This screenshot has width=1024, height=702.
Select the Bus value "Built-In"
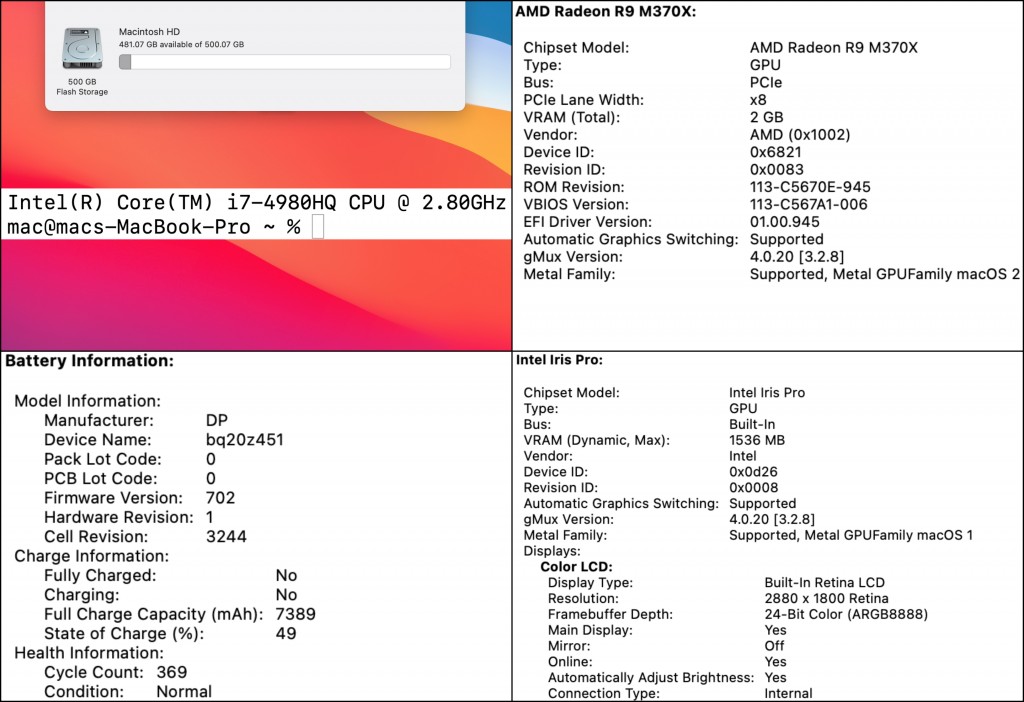coord(752,424)
